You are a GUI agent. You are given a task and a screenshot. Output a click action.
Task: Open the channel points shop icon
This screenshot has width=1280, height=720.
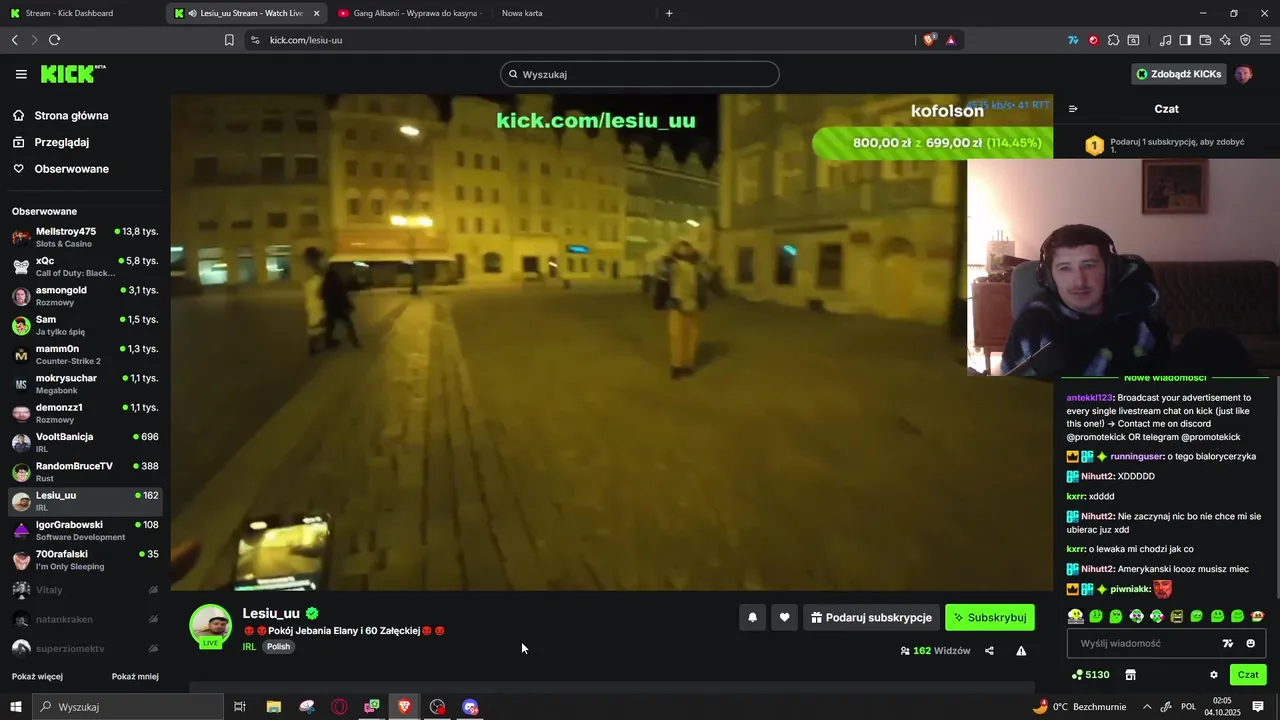[x=1130, y=675]
